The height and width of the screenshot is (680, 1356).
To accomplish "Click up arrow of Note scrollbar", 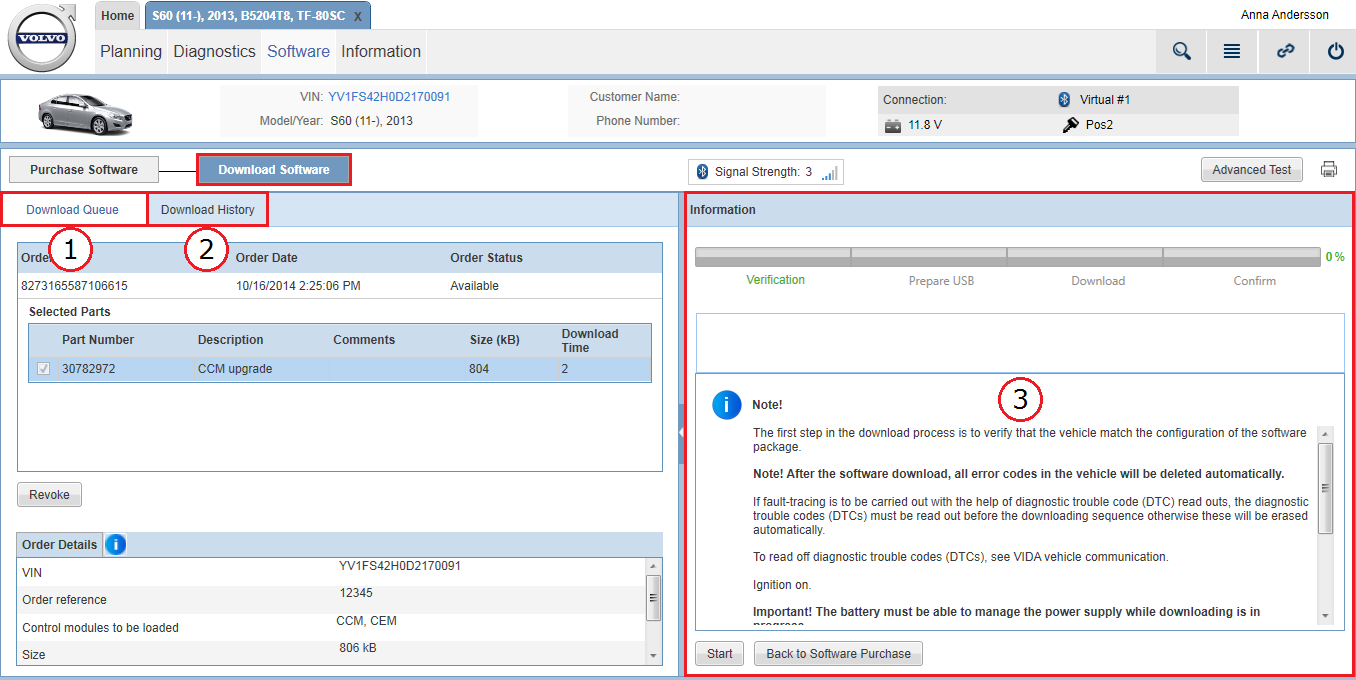I will coord(1325,434).
